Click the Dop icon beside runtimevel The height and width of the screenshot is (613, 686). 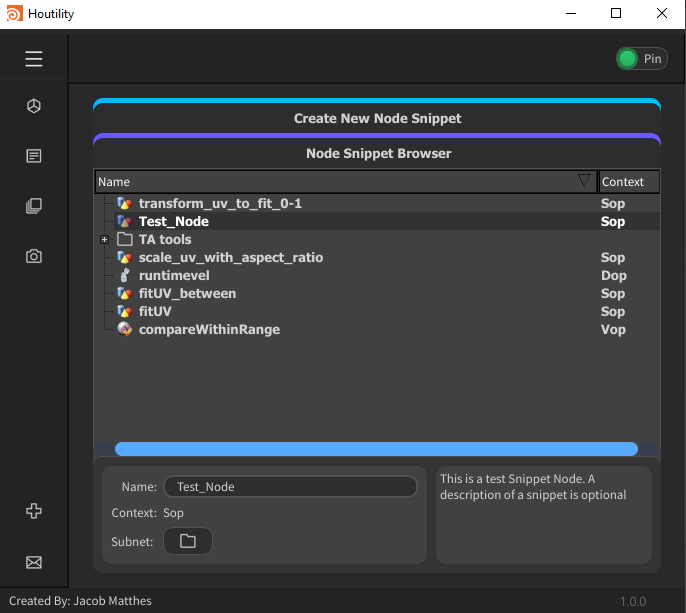pos(125,275)
